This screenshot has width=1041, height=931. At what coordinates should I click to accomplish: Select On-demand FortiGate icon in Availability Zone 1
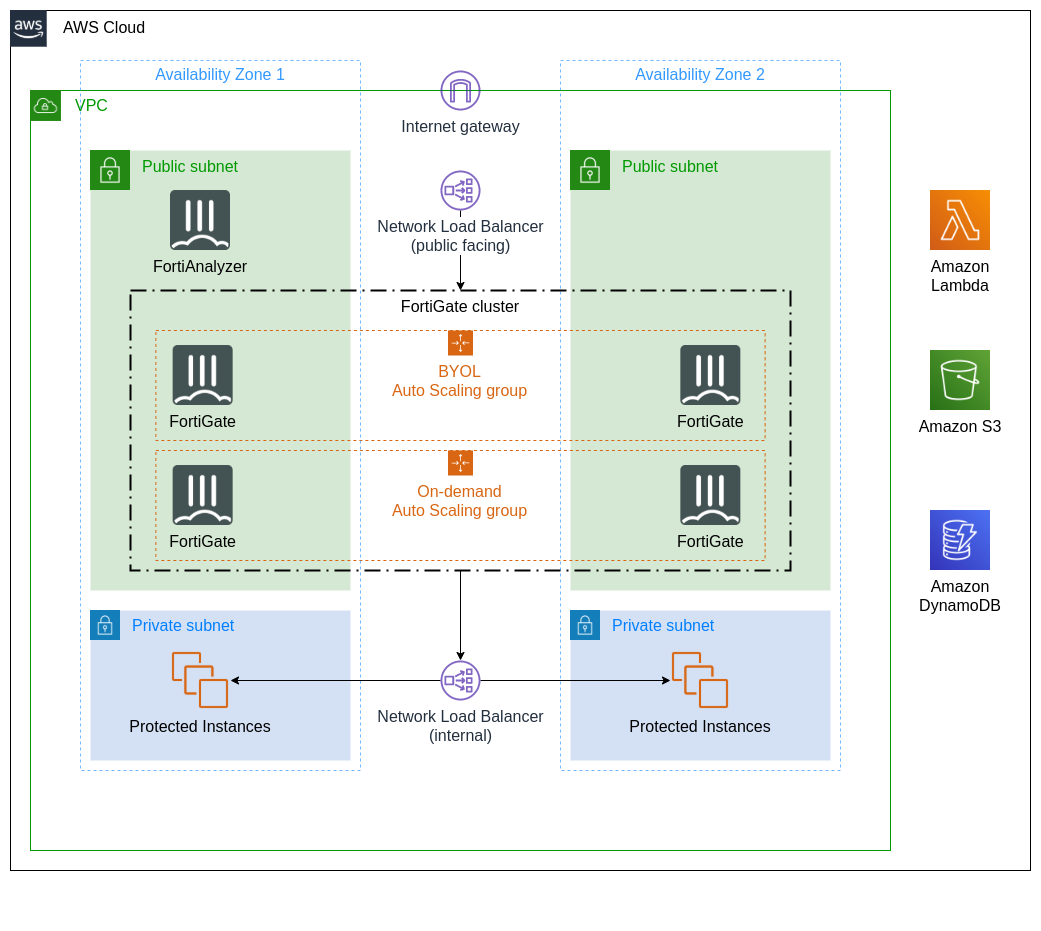(202, 495)
